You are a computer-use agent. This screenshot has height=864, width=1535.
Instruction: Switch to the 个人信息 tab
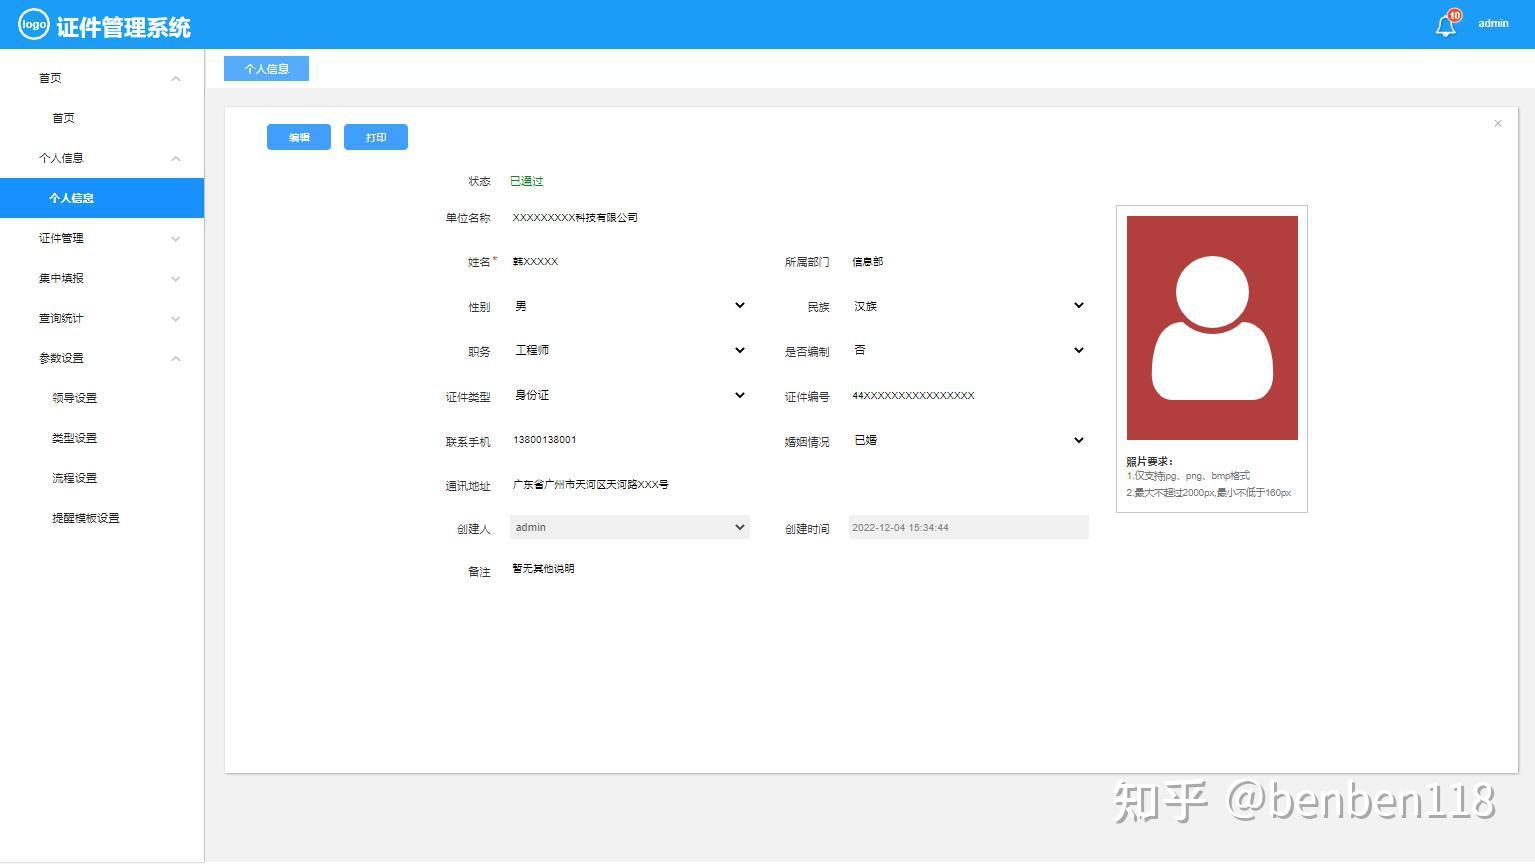[x=266, y=68]
